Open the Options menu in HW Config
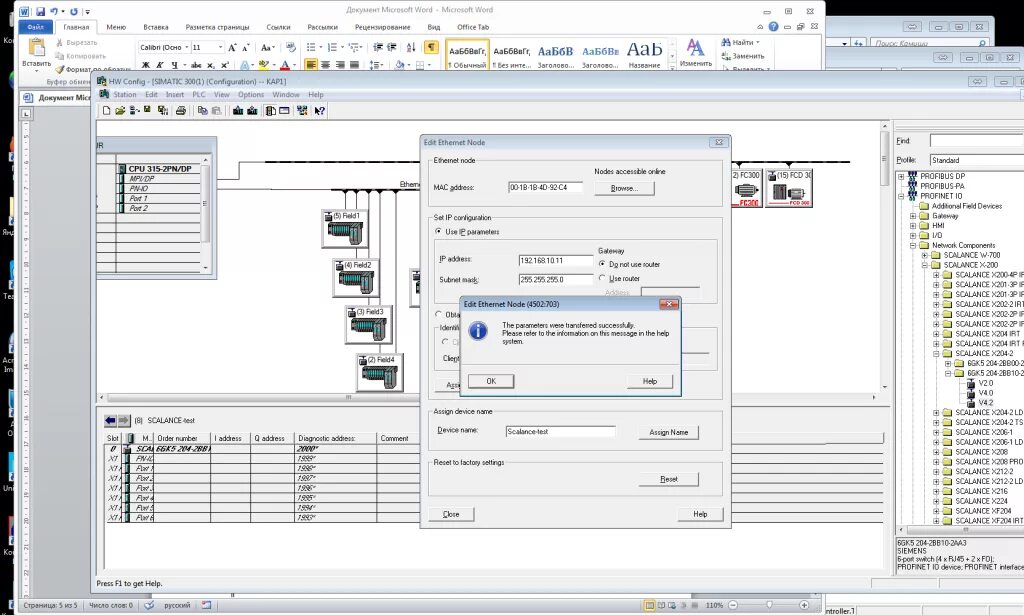1024x615 pixels. (x=251, y=95)
